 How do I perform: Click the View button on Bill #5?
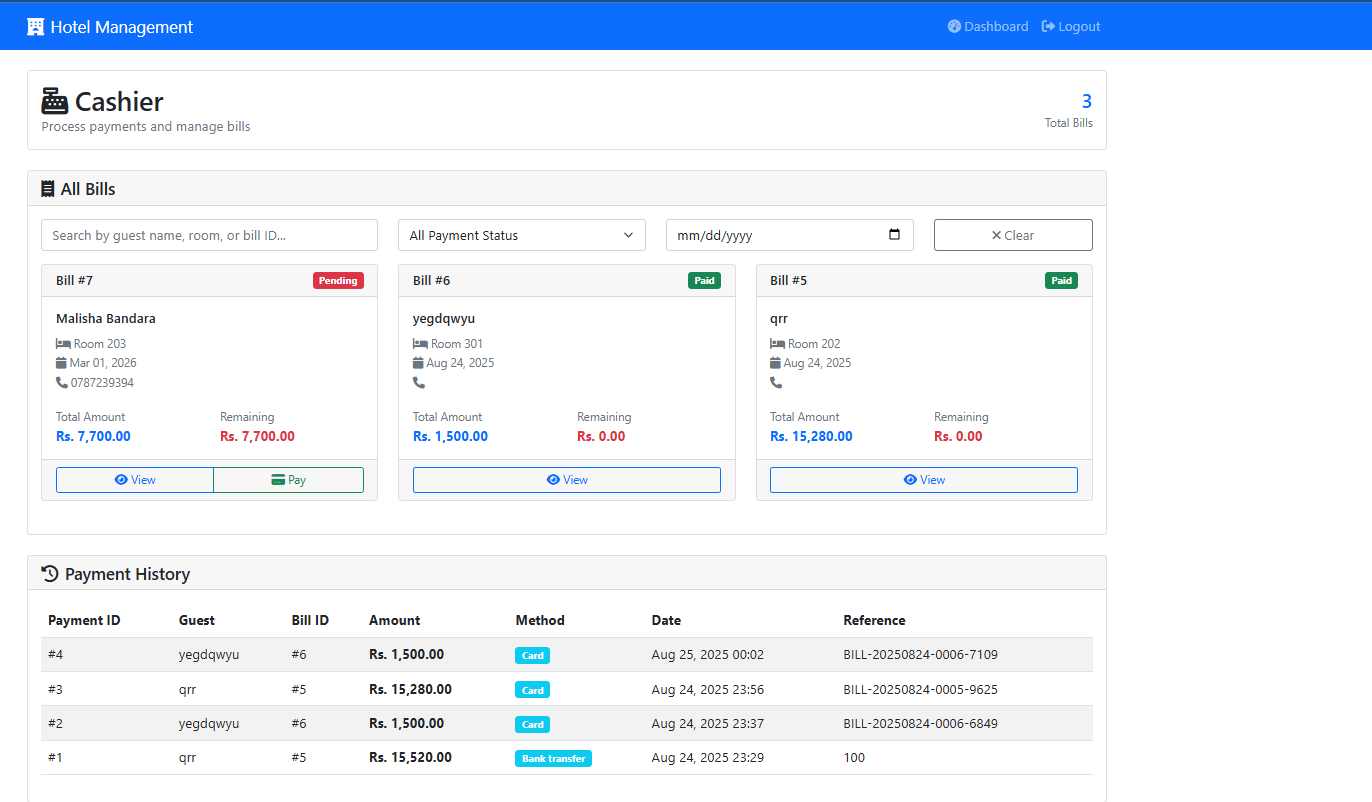[923, 480]
